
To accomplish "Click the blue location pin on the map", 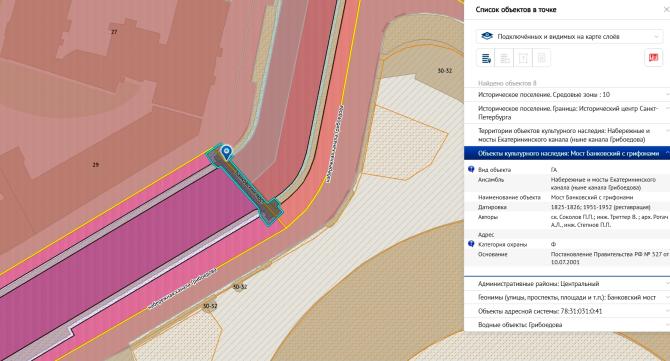I will [x=226, y=152].
